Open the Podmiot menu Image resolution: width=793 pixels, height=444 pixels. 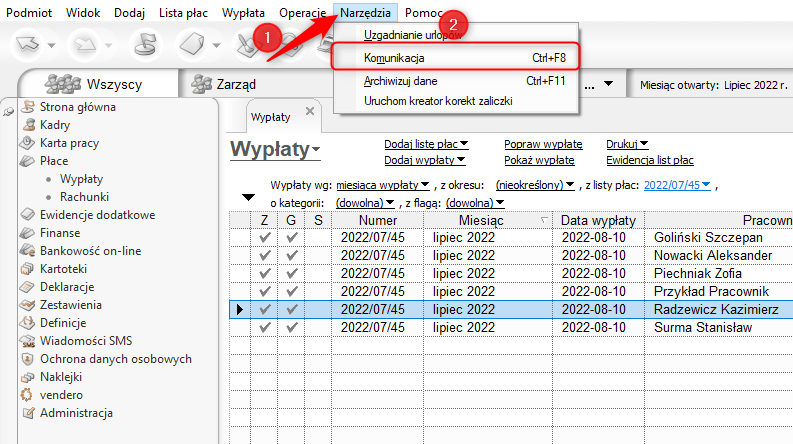[29, 13]
